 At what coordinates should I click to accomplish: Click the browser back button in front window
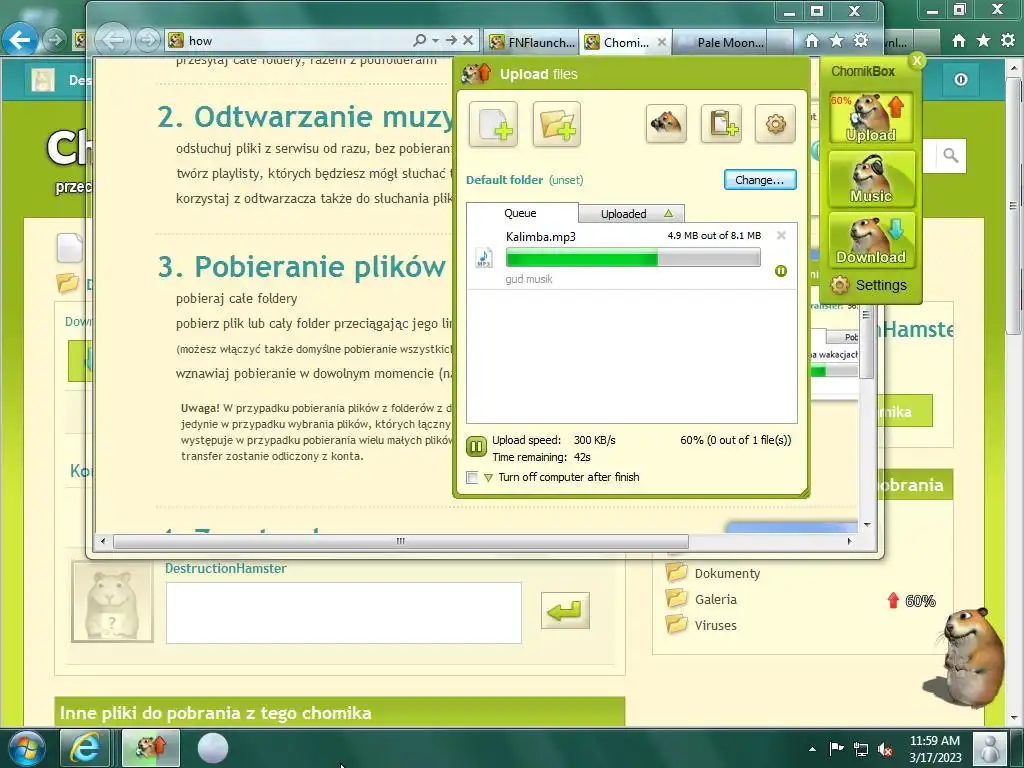coord(113,40)
